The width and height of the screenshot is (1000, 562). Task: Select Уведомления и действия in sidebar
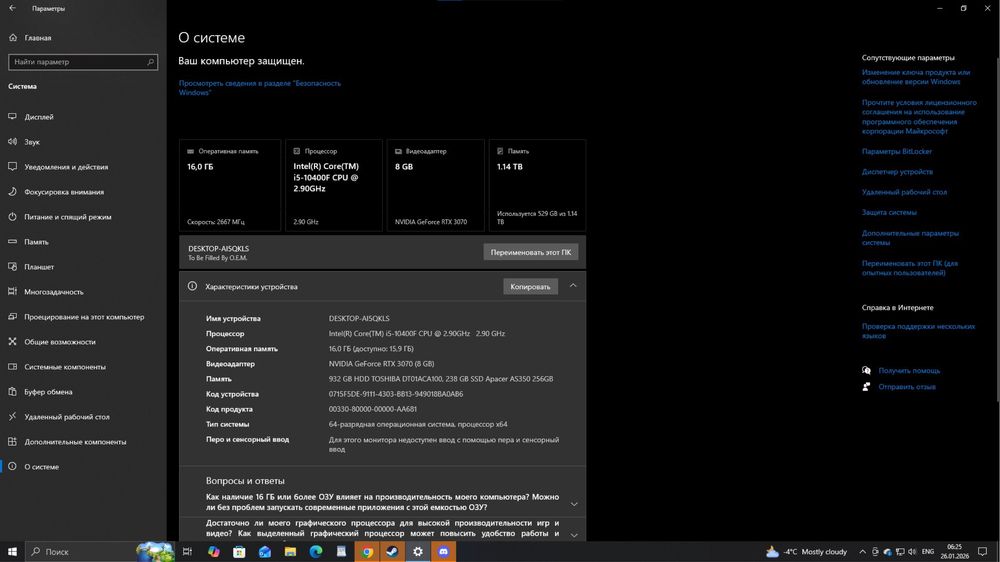pyautogui.click(x=66, y=166)
